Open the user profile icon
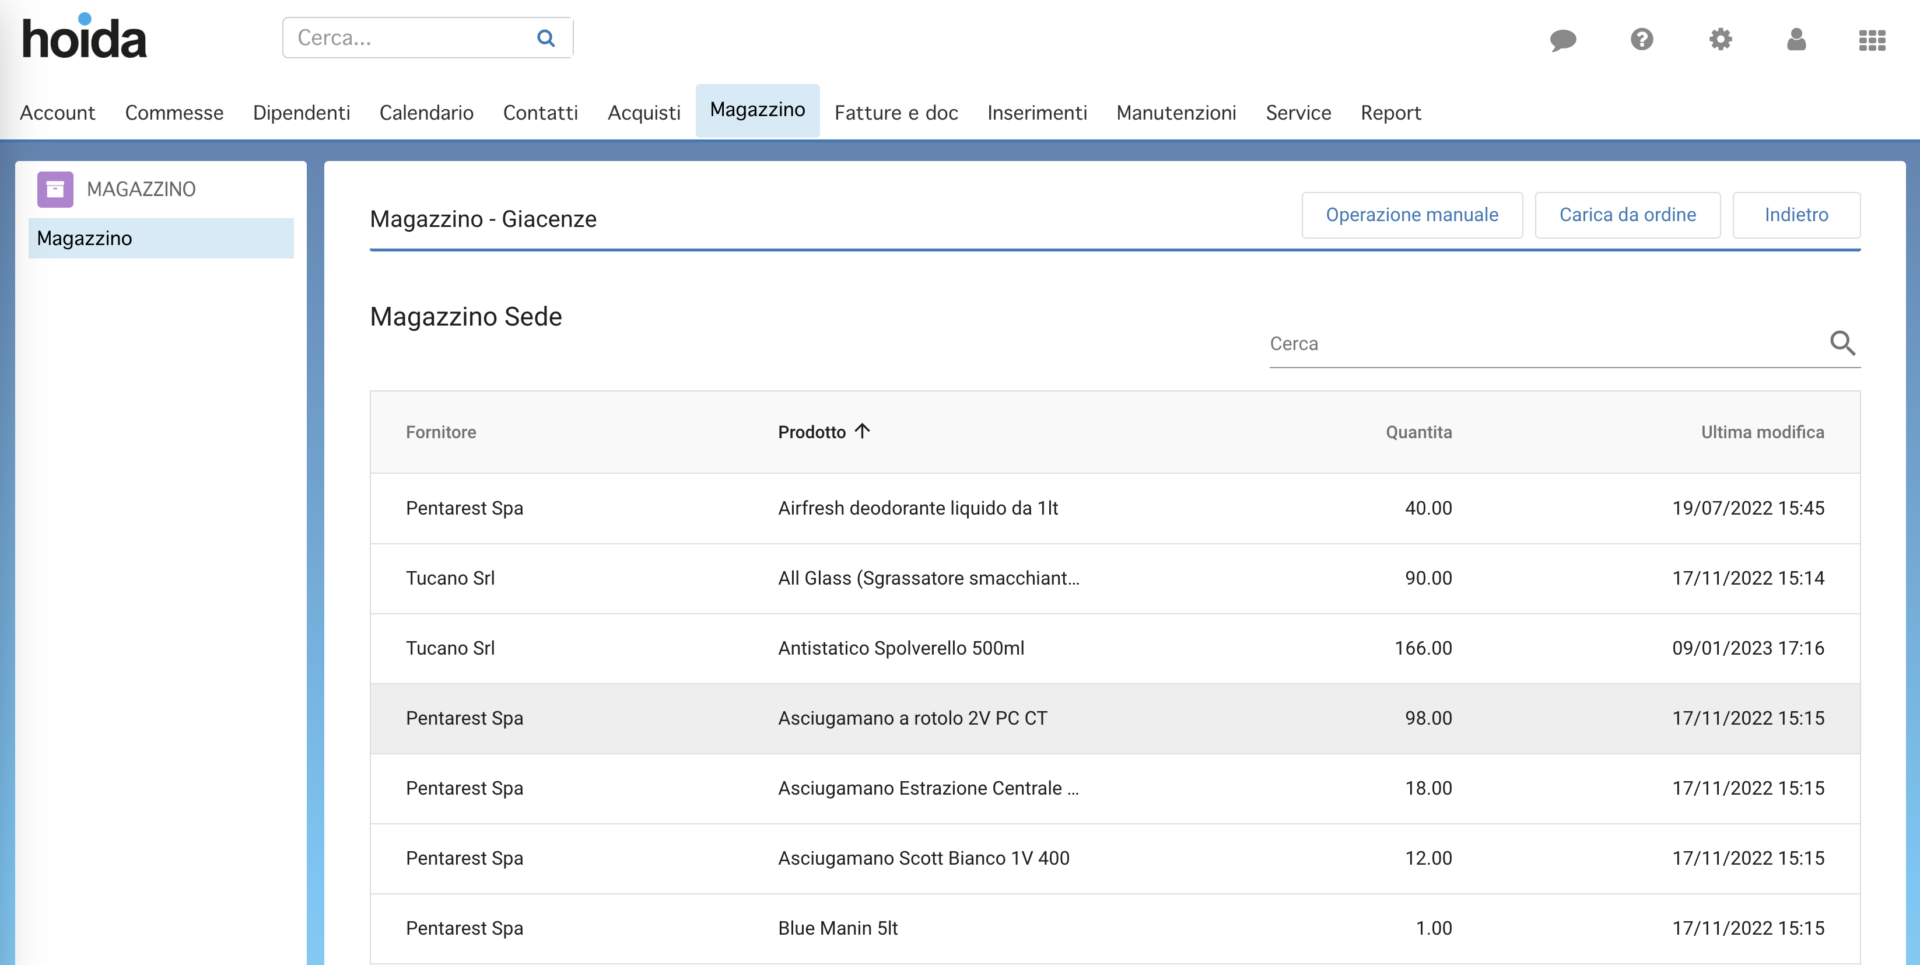Screen dimensions: 1920x965 (1796, 39)
